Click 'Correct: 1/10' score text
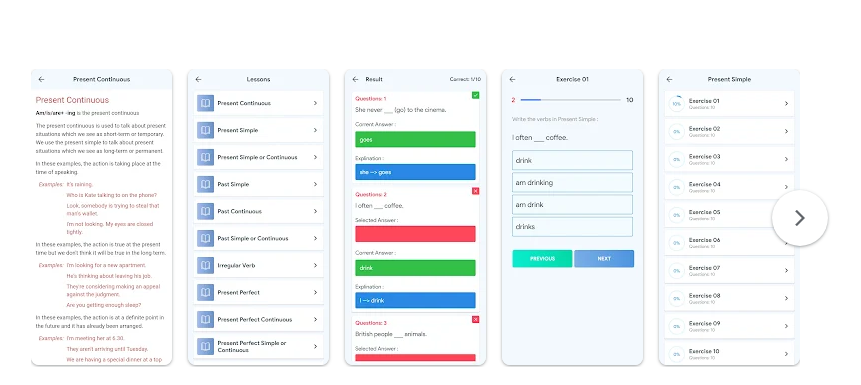The width and height of the screenshot is (861, 385). [x=465, y=80]
